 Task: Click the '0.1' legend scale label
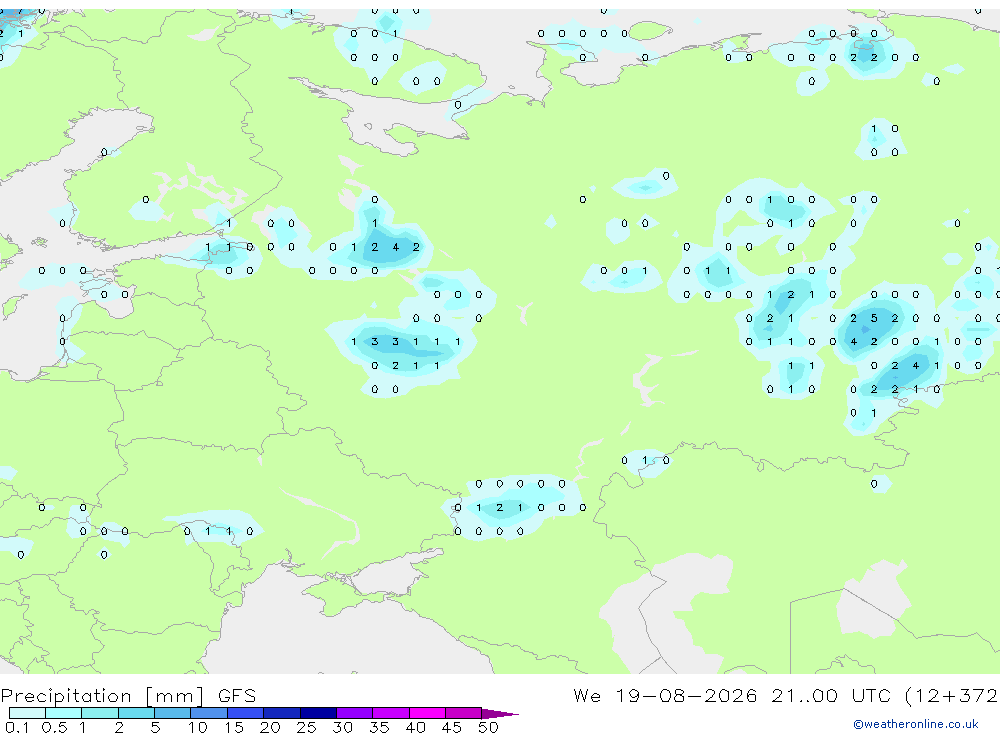click(x=17, y=727)
